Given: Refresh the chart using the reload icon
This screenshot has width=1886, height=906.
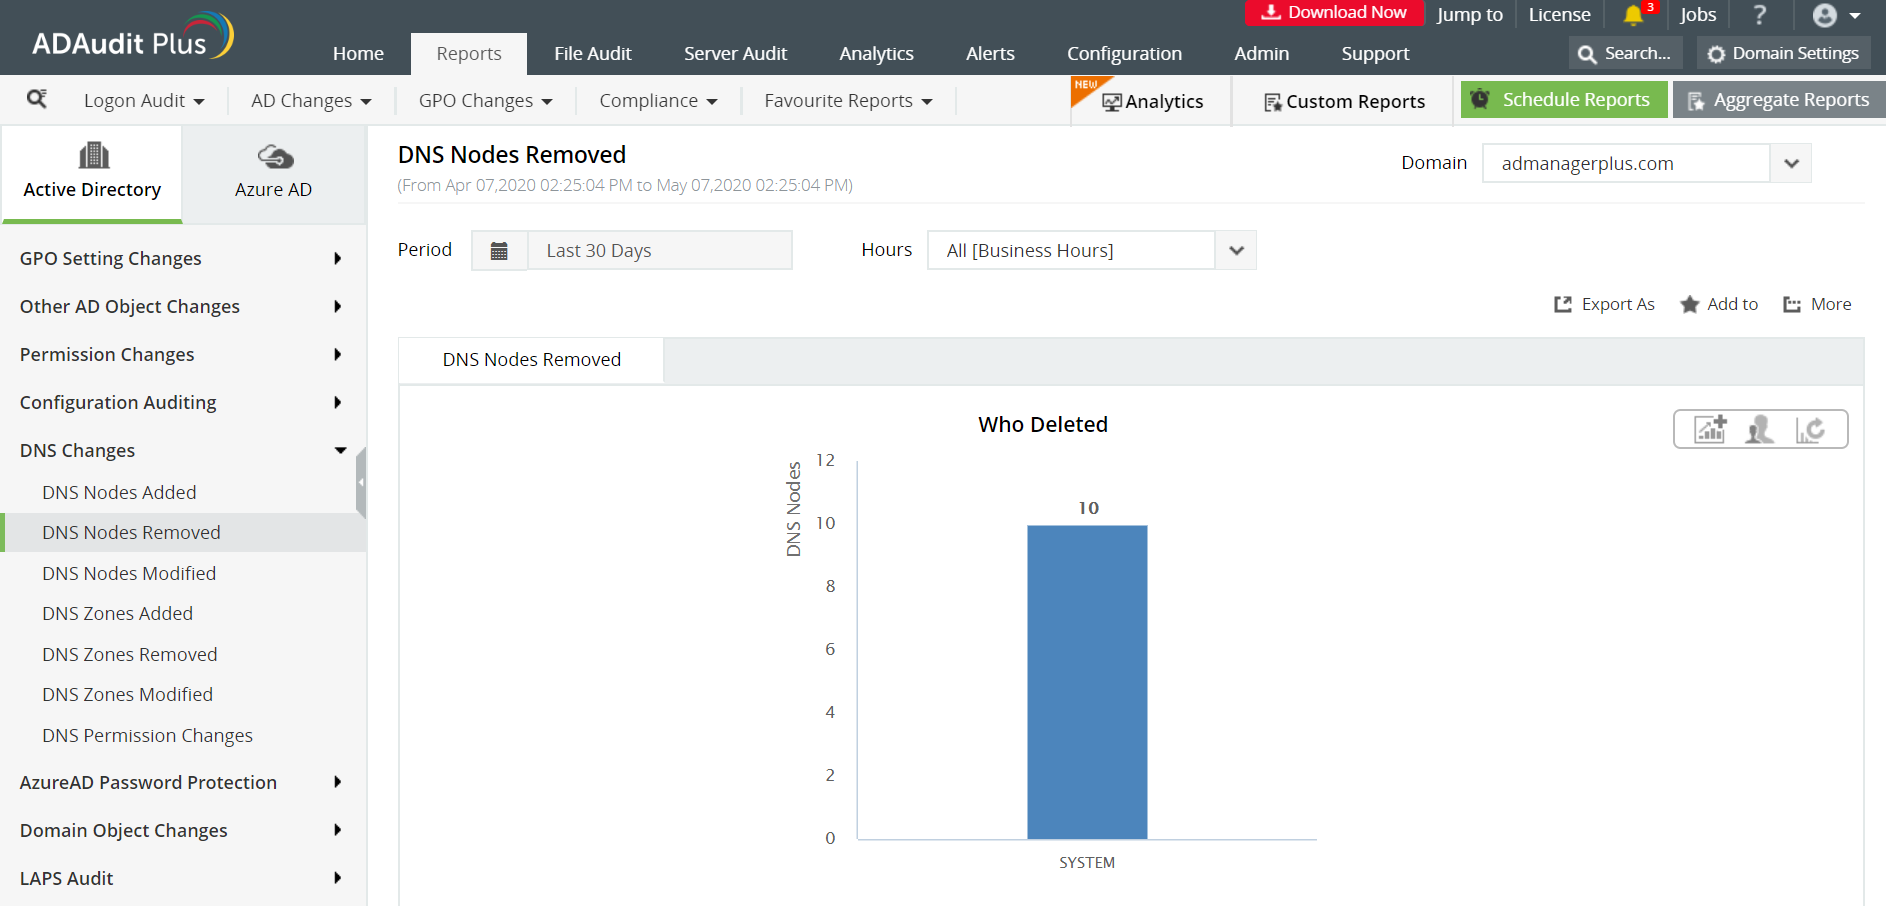Looking at the screenshot, I should point(1812,428).
